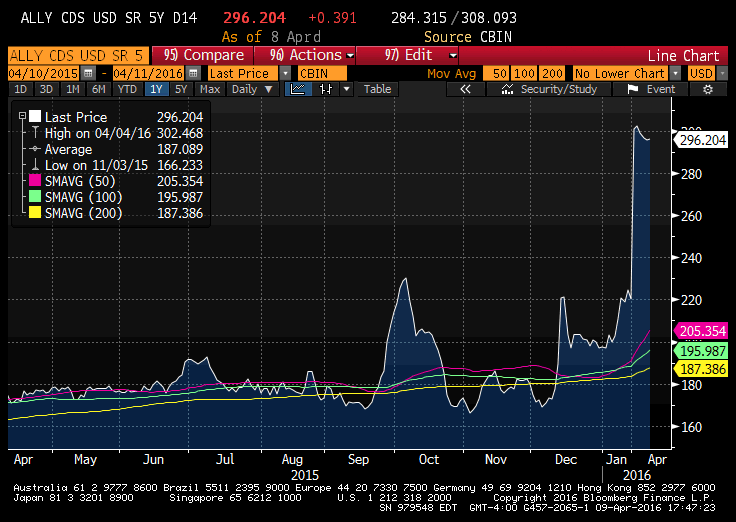
Task: Click the 195.987 SMAVG axis label
Action: pos(701,351)
